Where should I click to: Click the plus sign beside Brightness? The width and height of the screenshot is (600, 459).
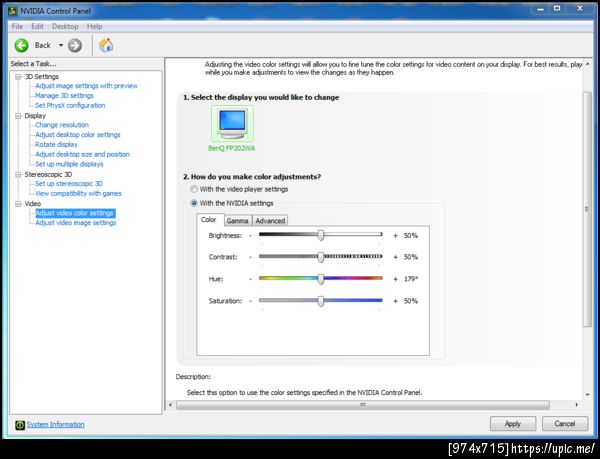[395, 236]
